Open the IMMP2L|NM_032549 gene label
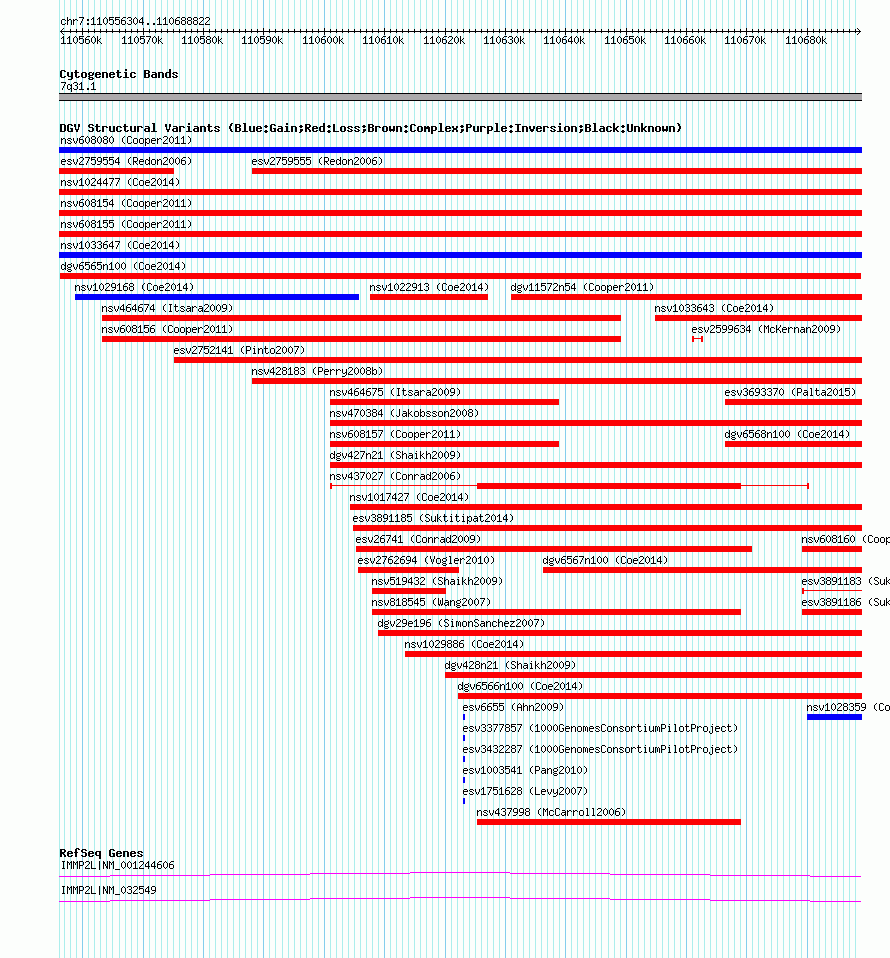The height and width of the screenshot is (958, 890). 108,890
